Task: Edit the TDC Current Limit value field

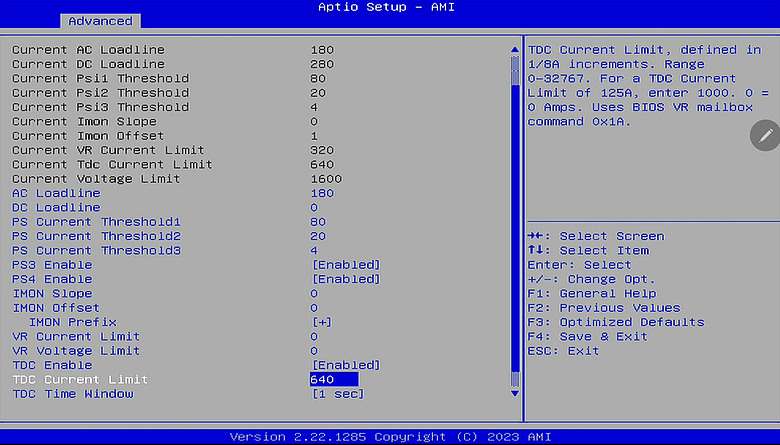Action: 334,379
